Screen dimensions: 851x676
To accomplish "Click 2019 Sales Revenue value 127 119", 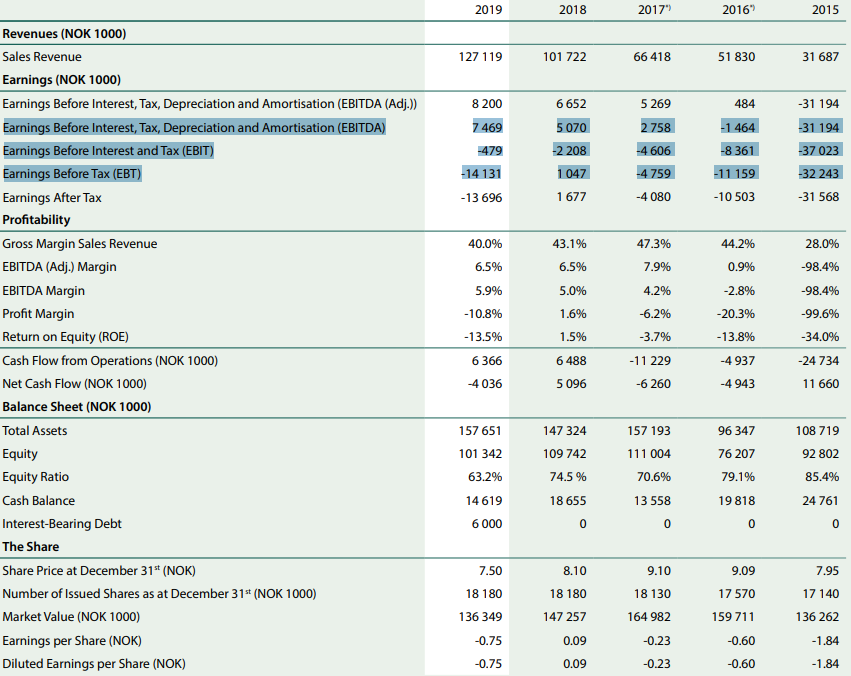I will [481, 56].
